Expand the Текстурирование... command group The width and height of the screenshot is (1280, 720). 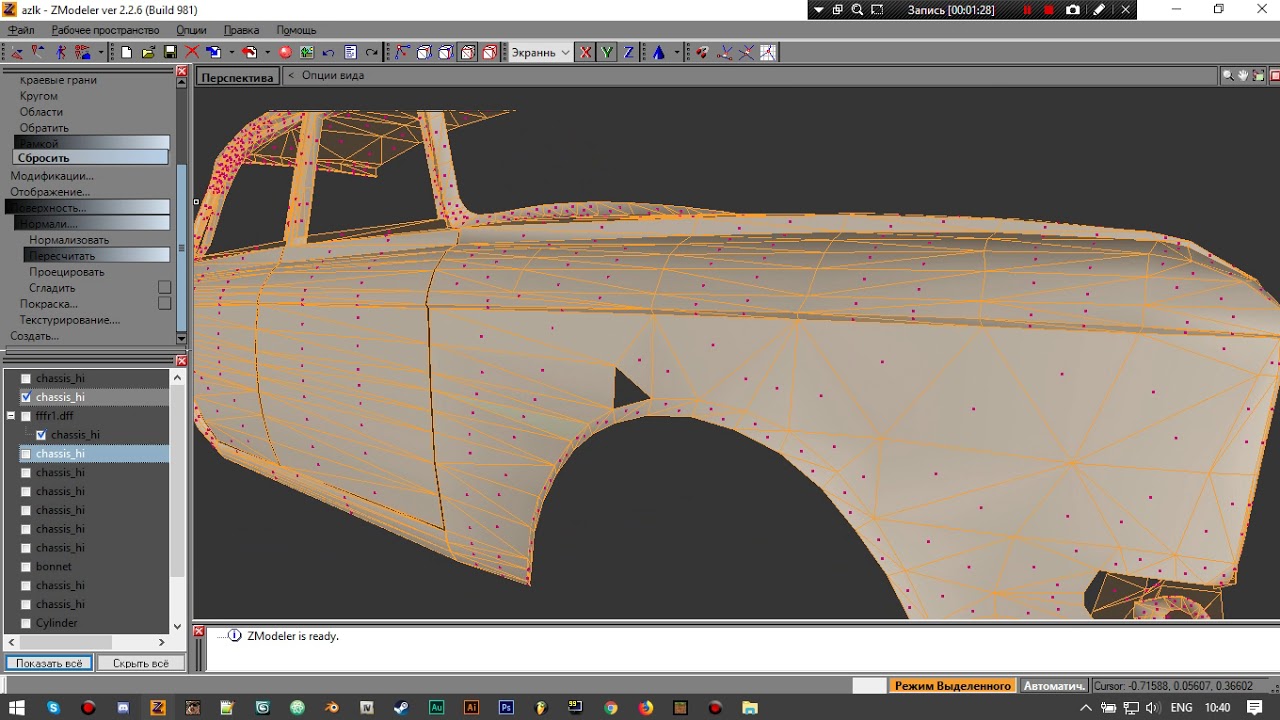[70, 320]
